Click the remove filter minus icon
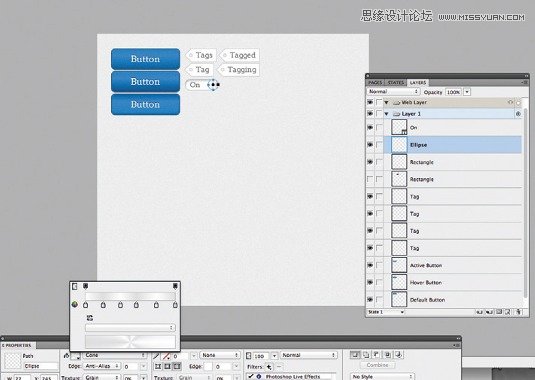 pyautogui.click(x=279, y=367)
